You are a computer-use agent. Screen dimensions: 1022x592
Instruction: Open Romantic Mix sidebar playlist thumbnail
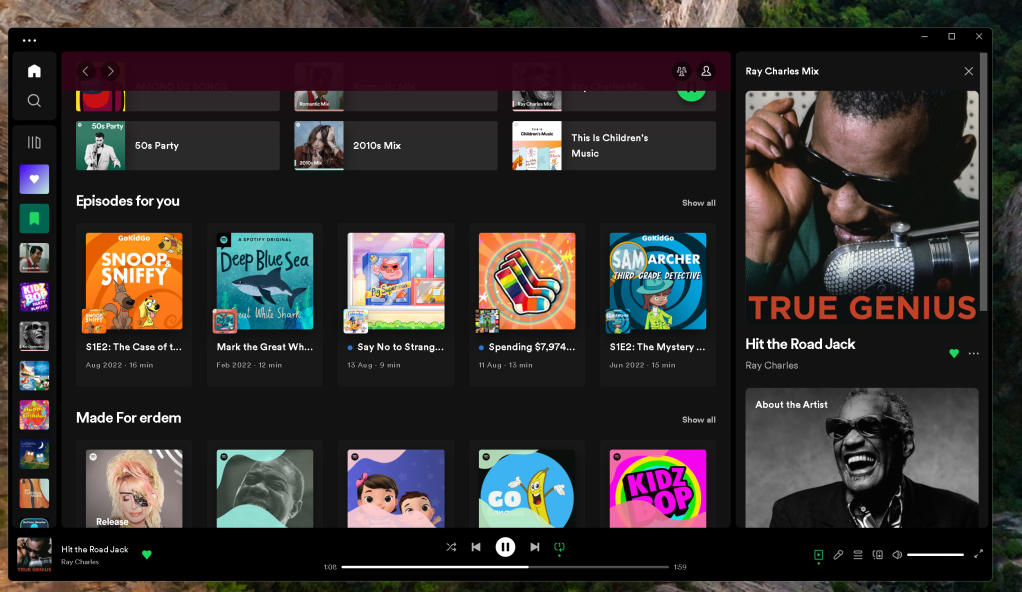tap(34, 258)
